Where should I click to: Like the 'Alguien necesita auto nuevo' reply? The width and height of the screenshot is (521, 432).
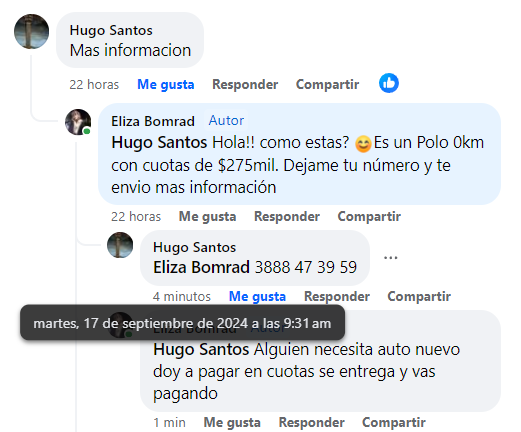[x=232, y=422]
